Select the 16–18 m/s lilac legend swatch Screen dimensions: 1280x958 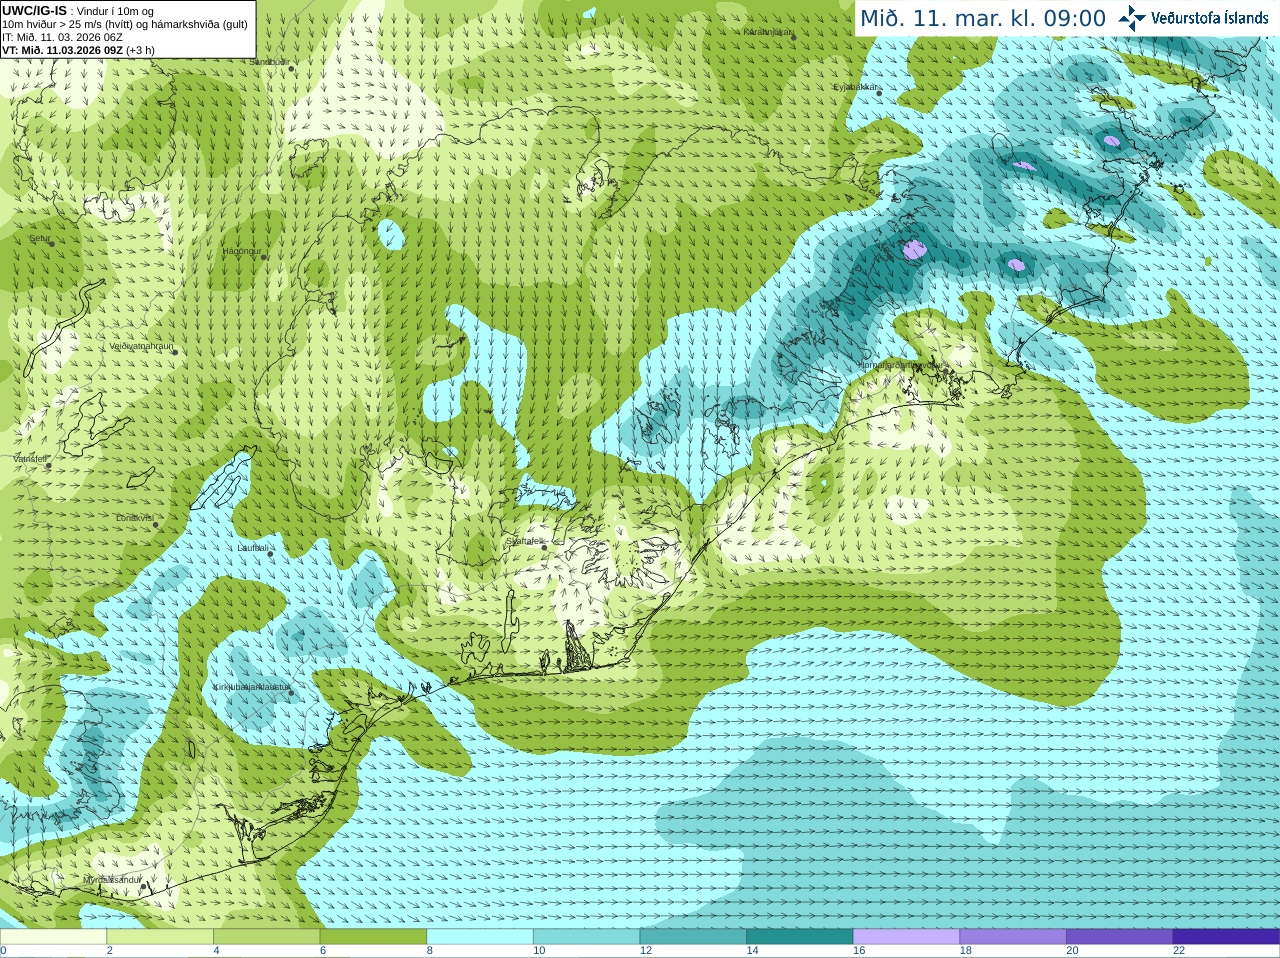pos(906,937)
